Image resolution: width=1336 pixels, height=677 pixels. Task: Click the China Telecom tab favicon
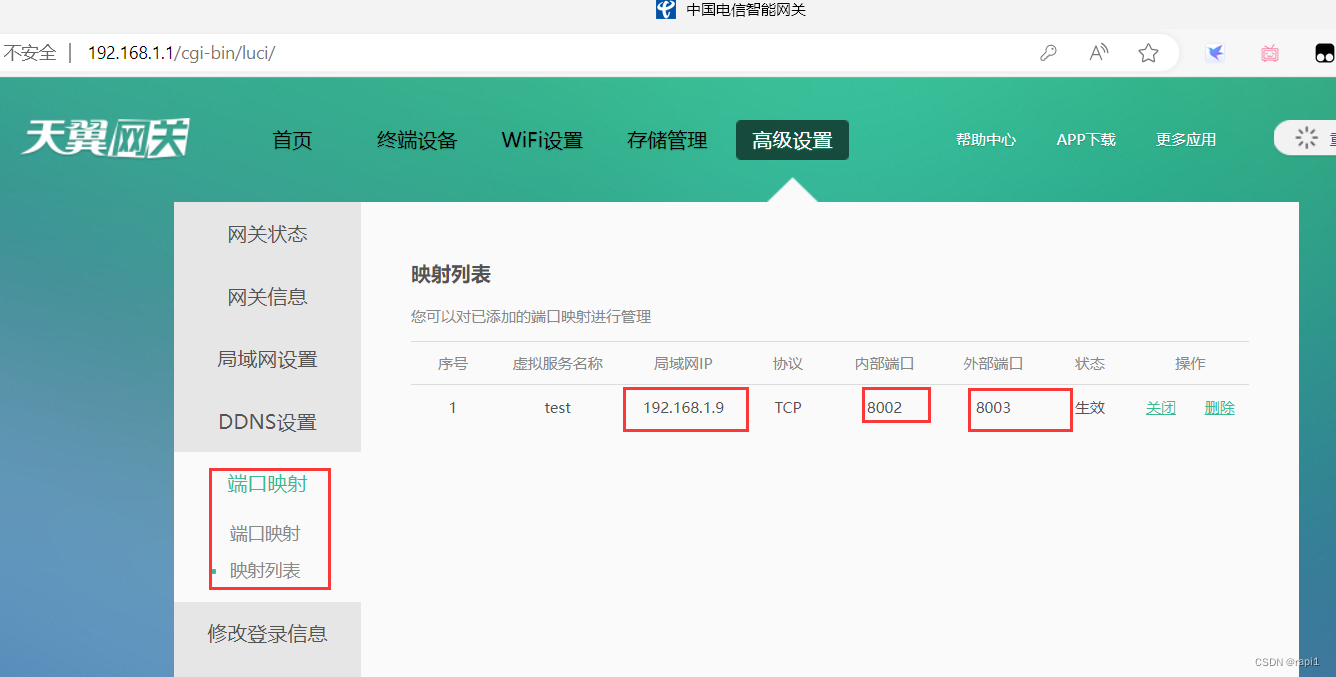coord(666,10)
